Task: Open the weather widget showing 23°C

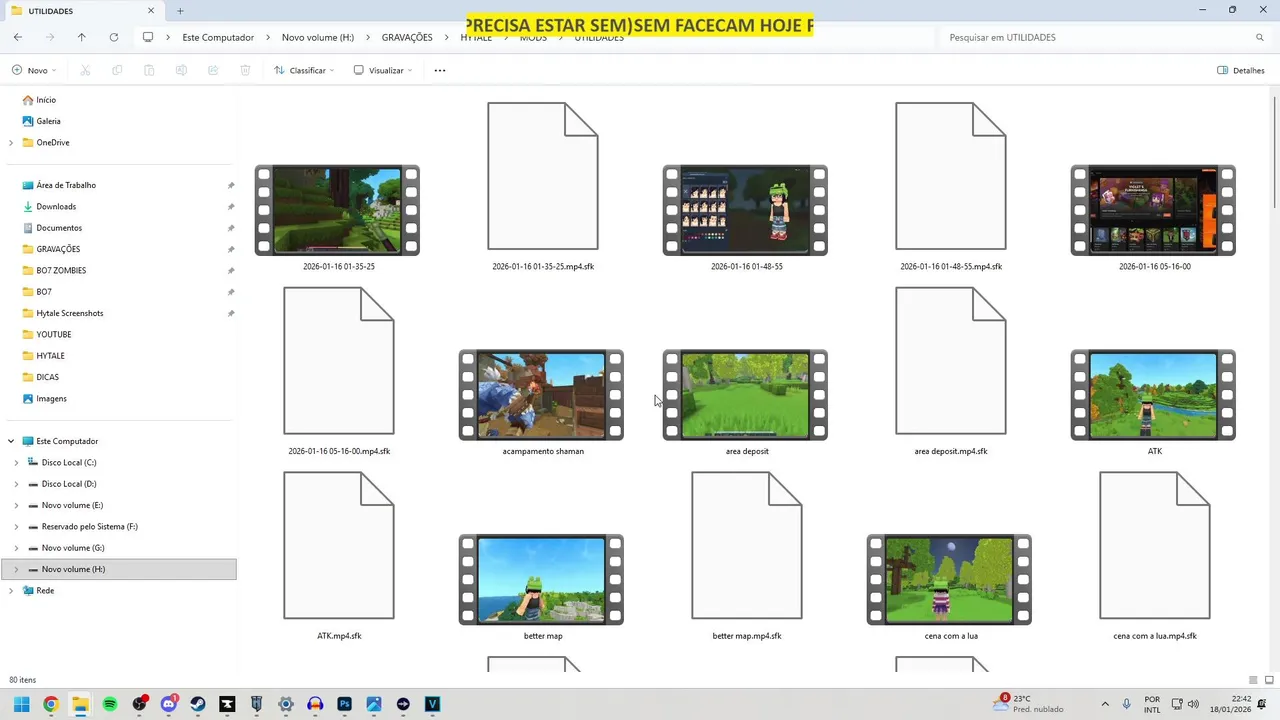Action: click(1030, 704)
